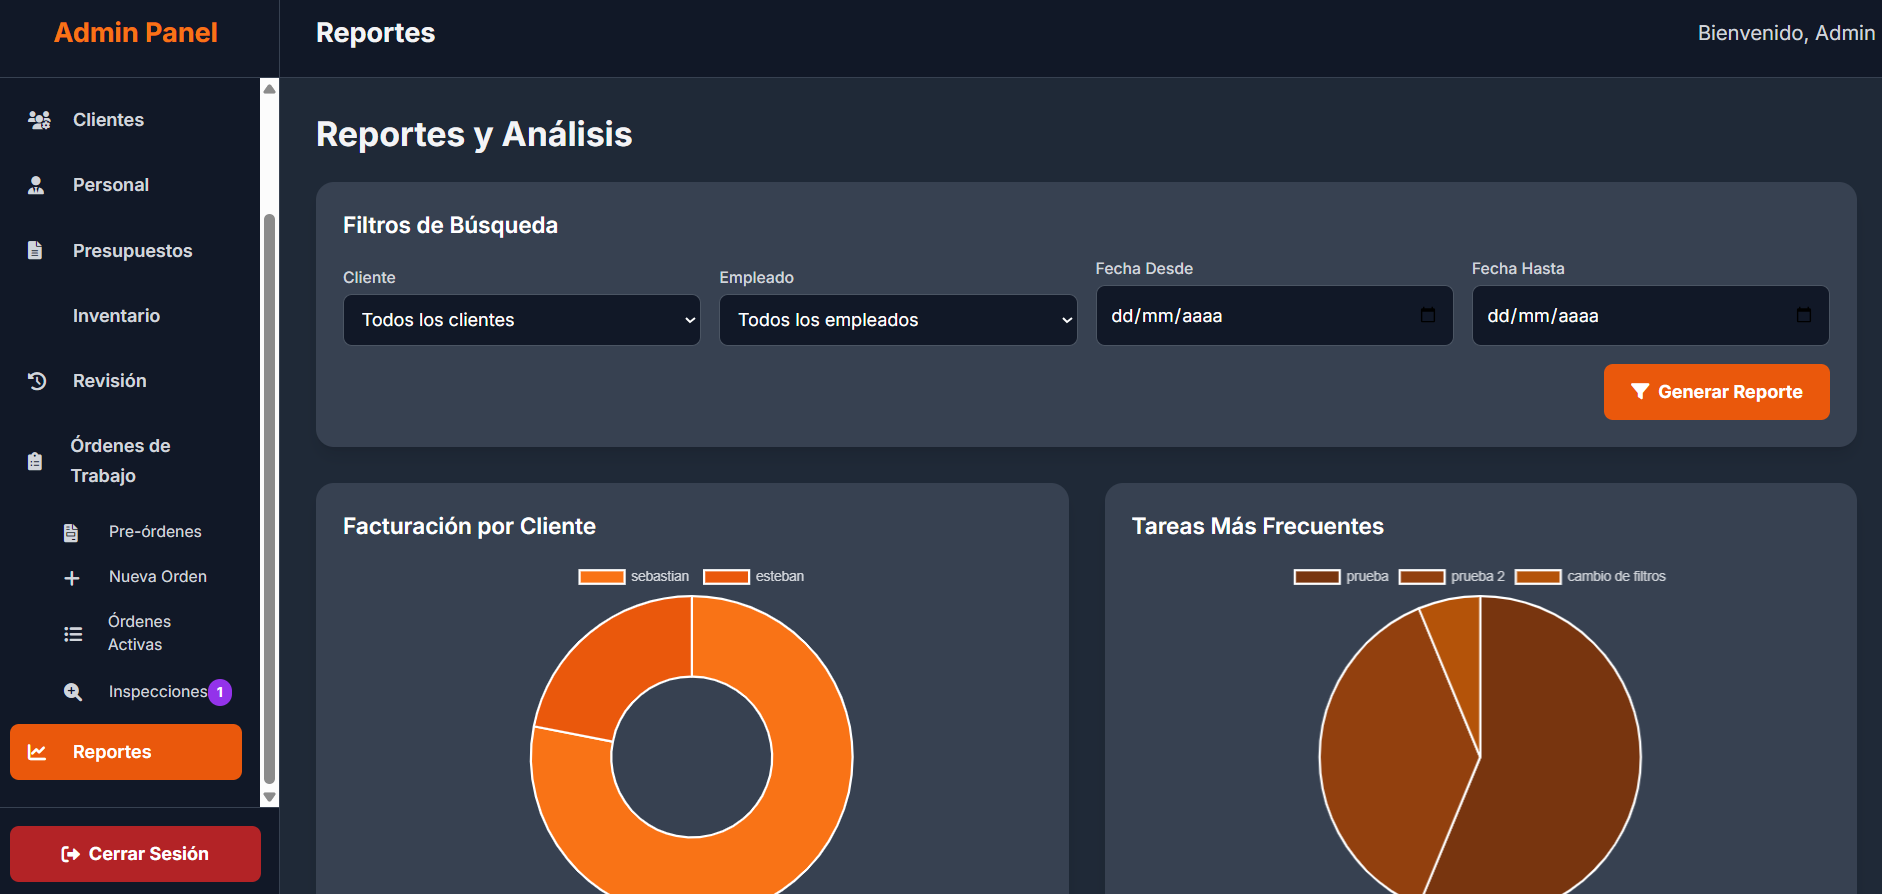
Task: Click the Presupuestos document icon
Action: pyautogui.click(x=35, y=251)
